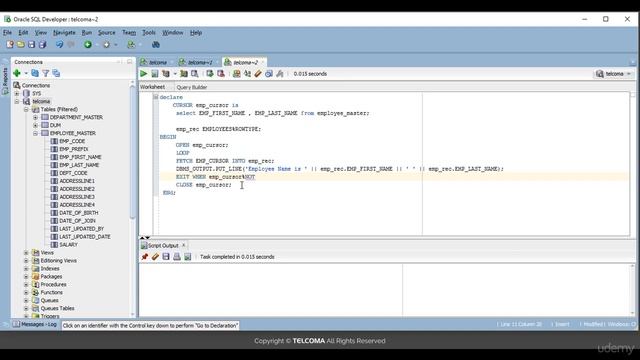Click the Forward navigation icon
Screen dimensions: 640x360
click(107, 44)
